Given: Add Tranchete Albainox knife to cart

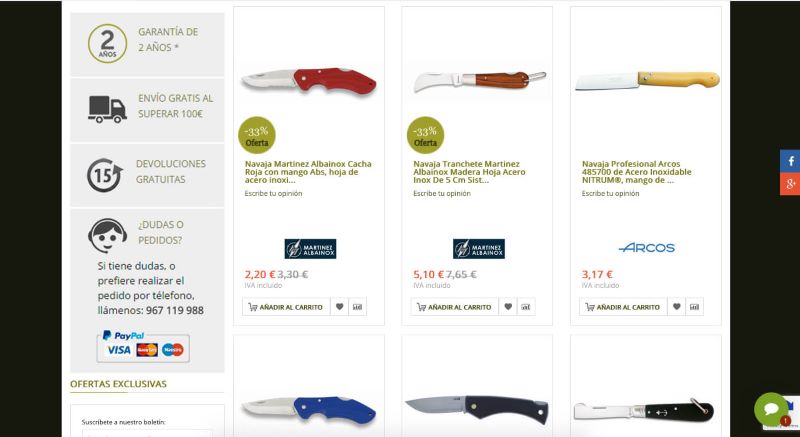Looking at the screenshot, I should point(455,307).
